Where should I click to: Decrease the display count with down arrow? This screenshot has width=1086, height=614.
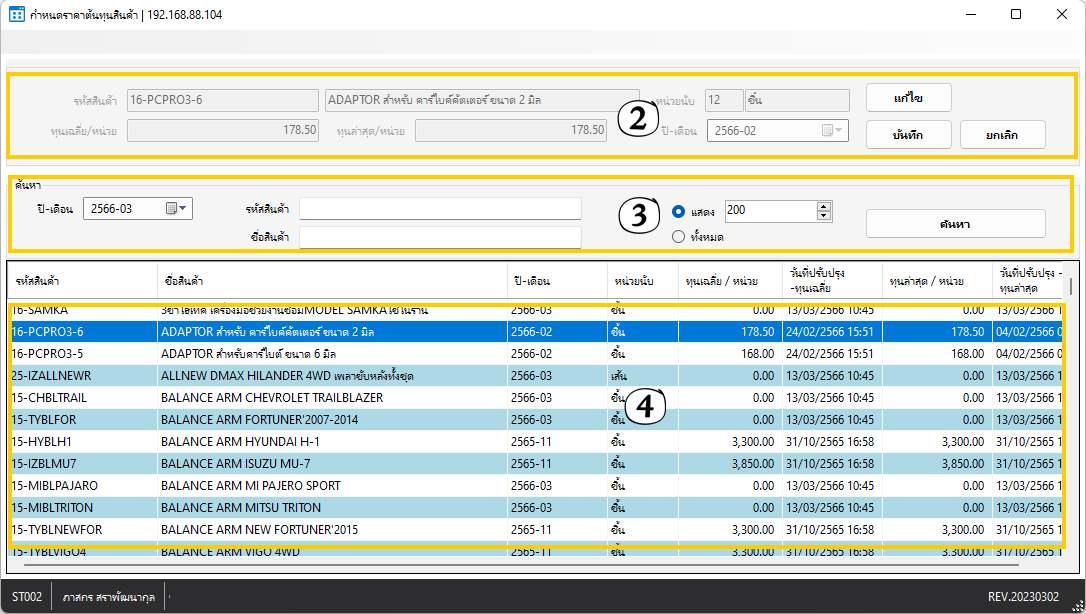(824, 216)
